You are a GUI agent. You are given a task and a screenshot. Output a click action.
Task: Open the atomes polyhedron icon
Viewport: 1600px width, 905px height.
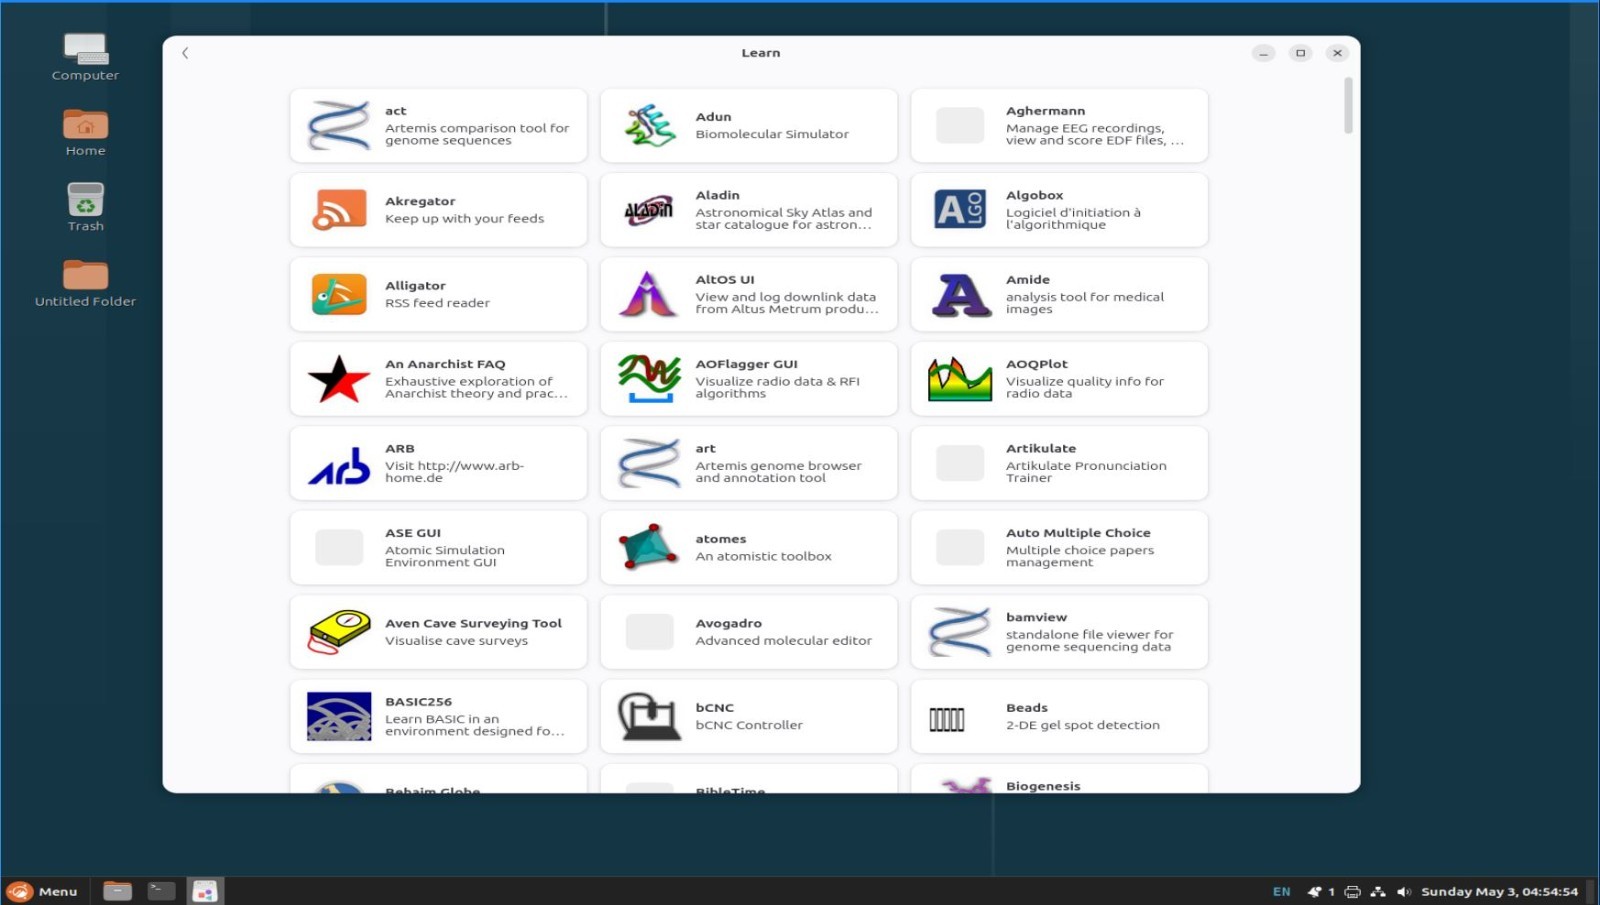(x=650, y=547)
